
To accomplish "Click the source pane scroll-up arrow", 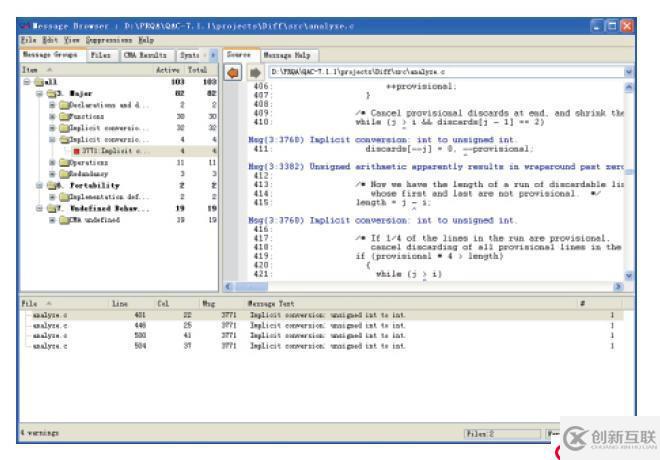I will coord(628,87).
